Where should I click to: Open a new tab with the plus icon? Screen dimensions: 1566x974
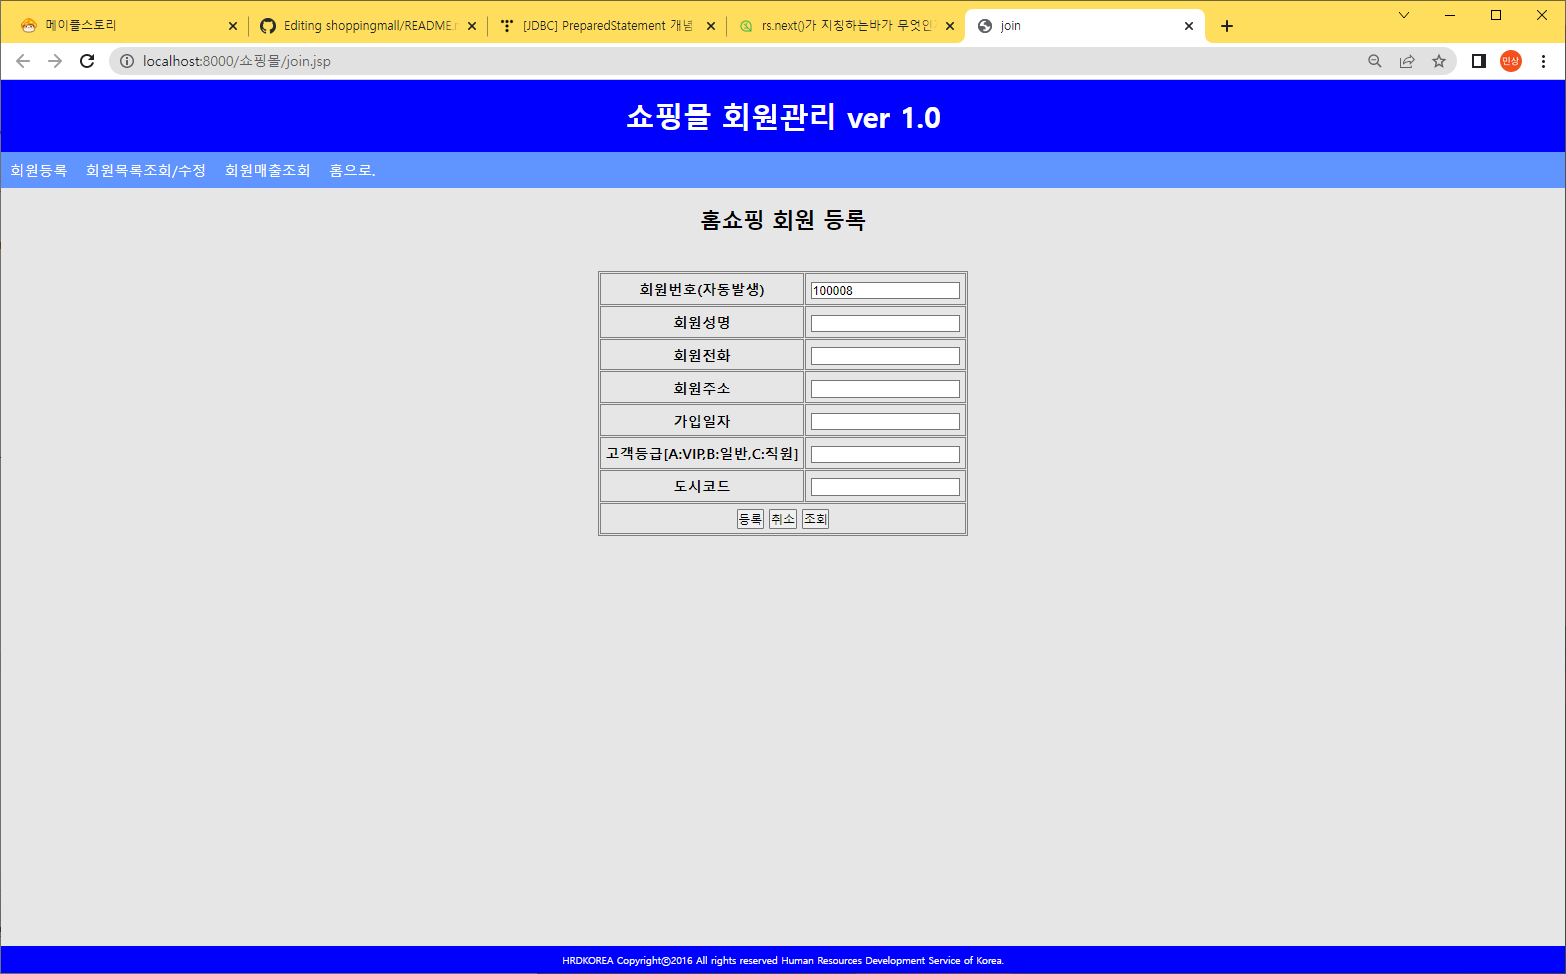click(x=1227, y=26)
